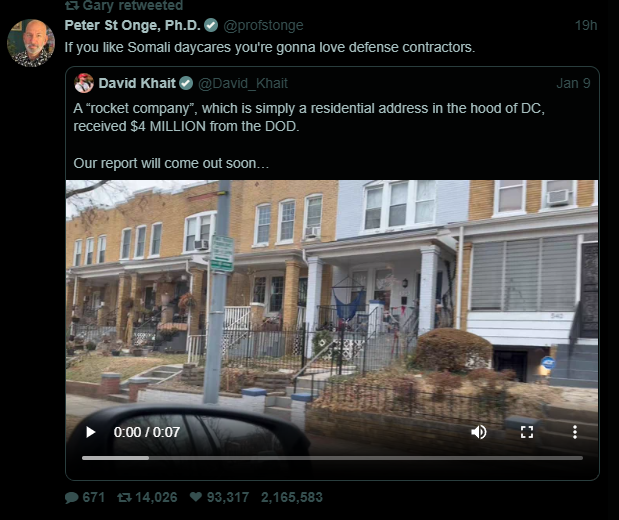Seek using the video progress bar

(332, 458)
